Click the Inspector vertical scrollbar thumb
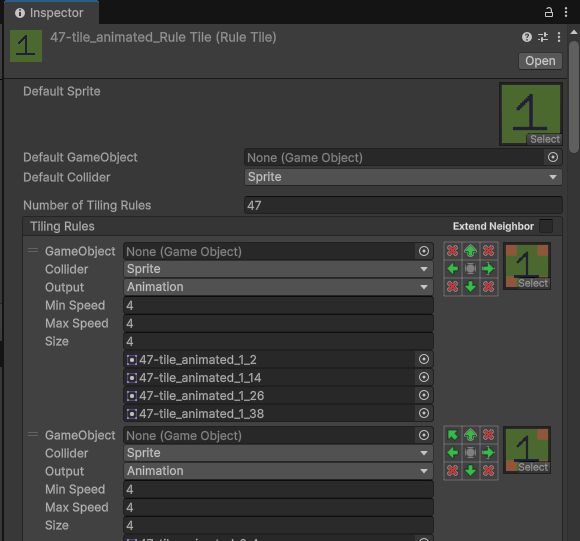This screenshot has width=580, height=541. click(574, 97)
